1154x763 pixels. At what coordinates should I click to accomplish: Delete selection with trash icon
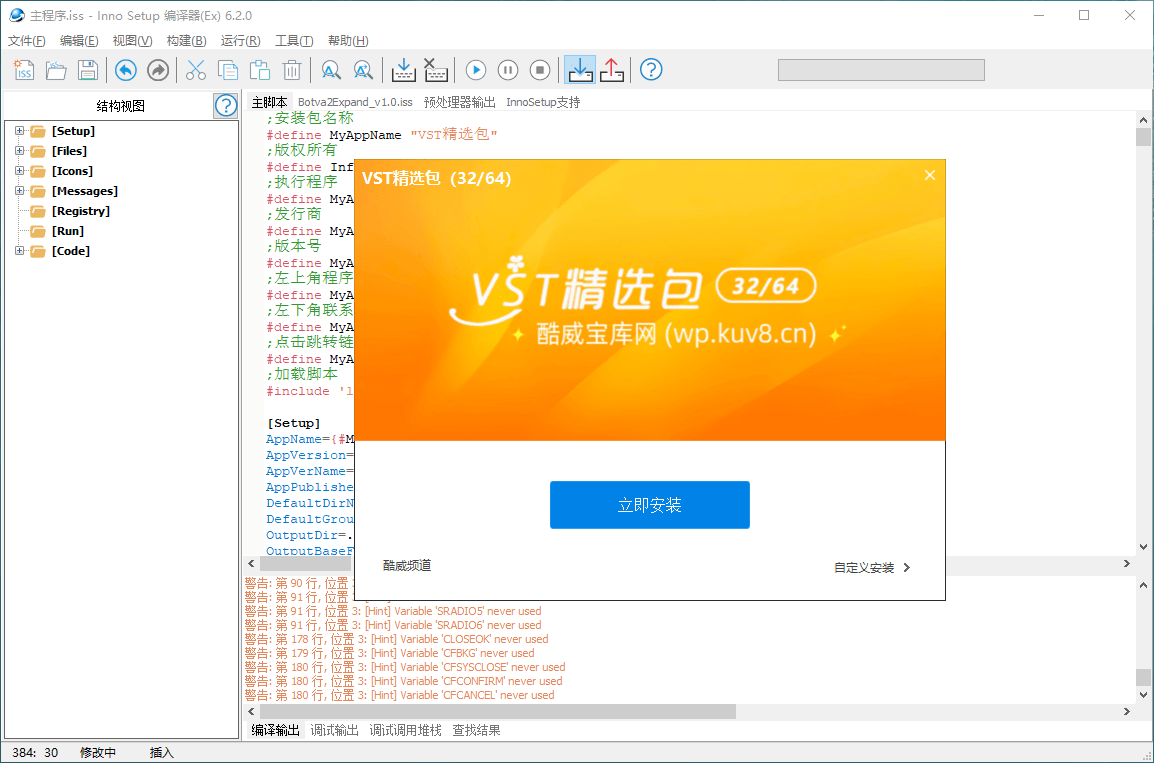[292, 70]
